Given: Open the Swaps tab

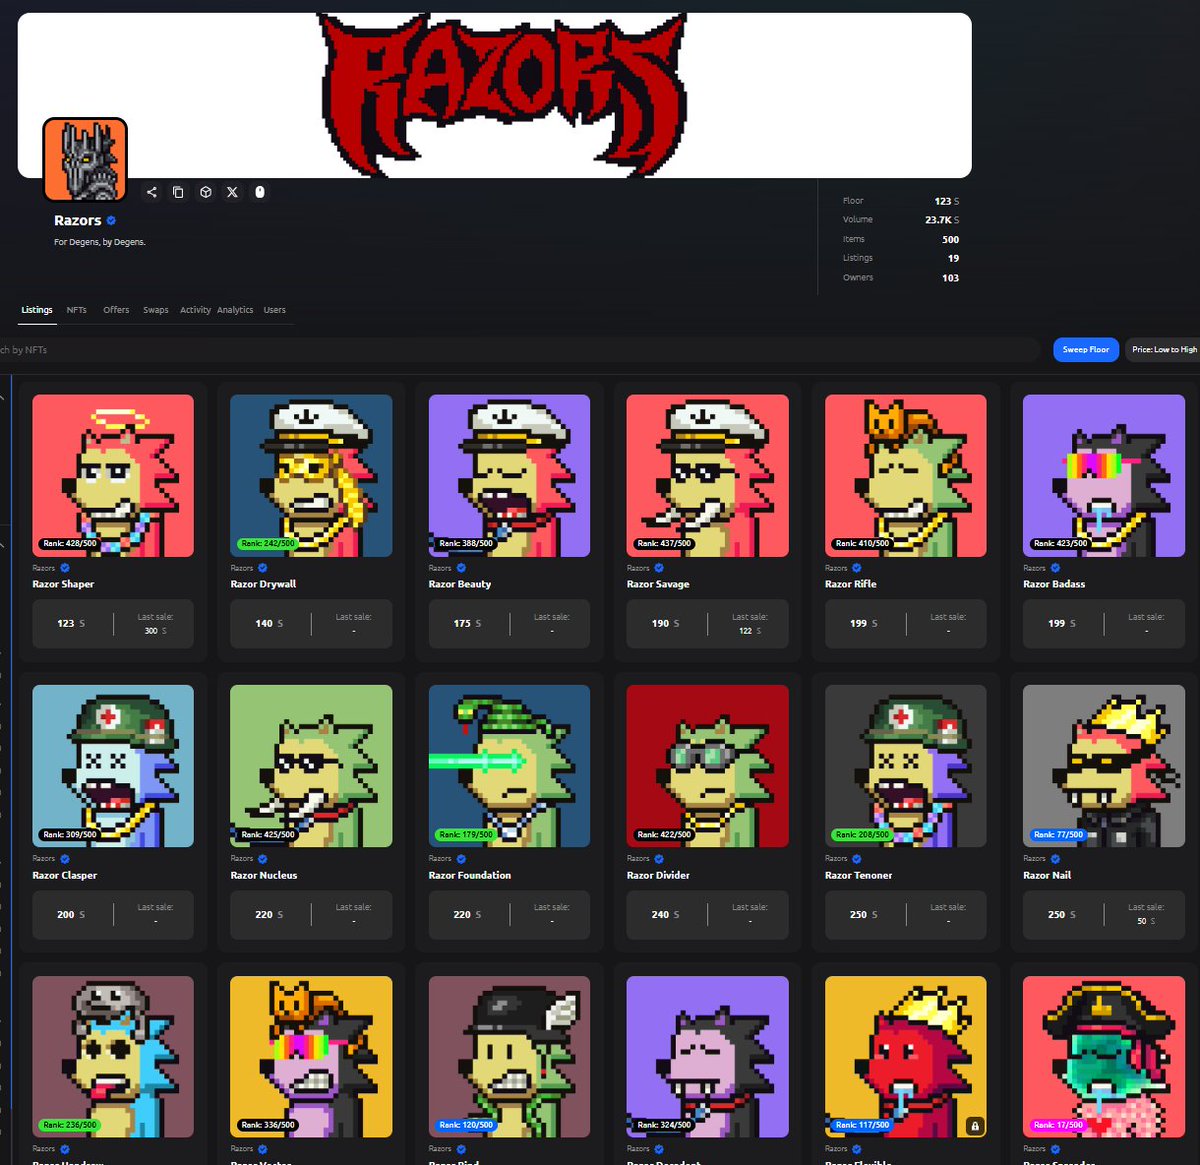Looking at the screenshot, I should [x=156, y=310].
